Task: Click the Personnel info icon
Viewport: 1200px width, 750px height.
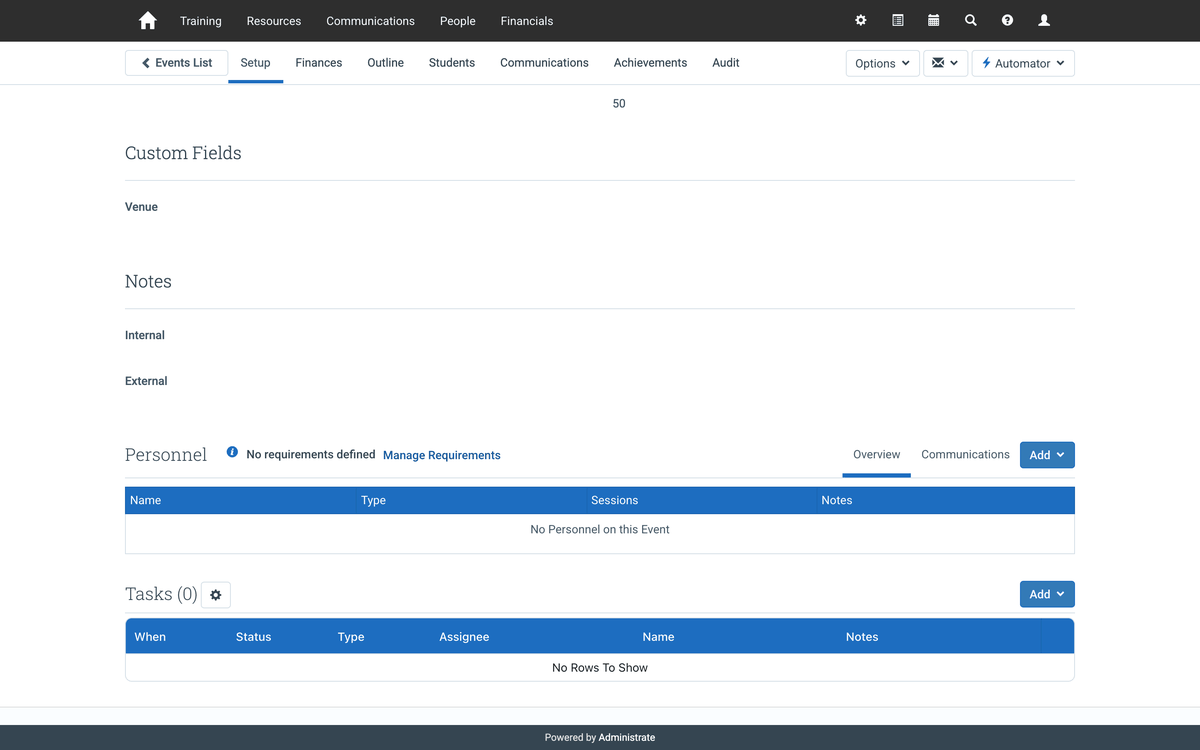Action: 232,452
